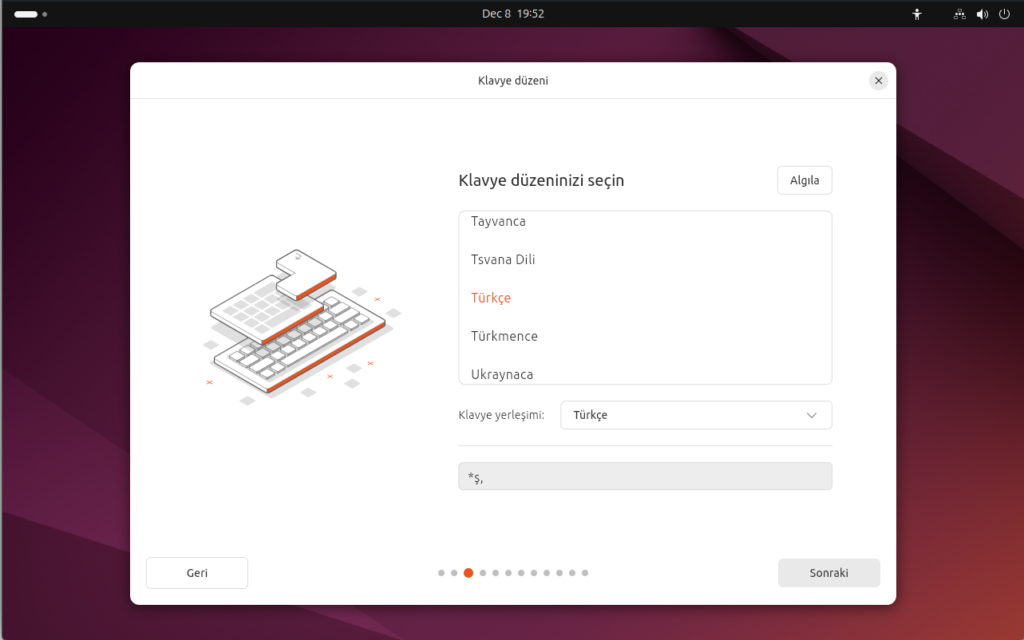Screen dimensions: 1024x640
Task: Click the active orange step indicator dot
Action: pos(468,573)
